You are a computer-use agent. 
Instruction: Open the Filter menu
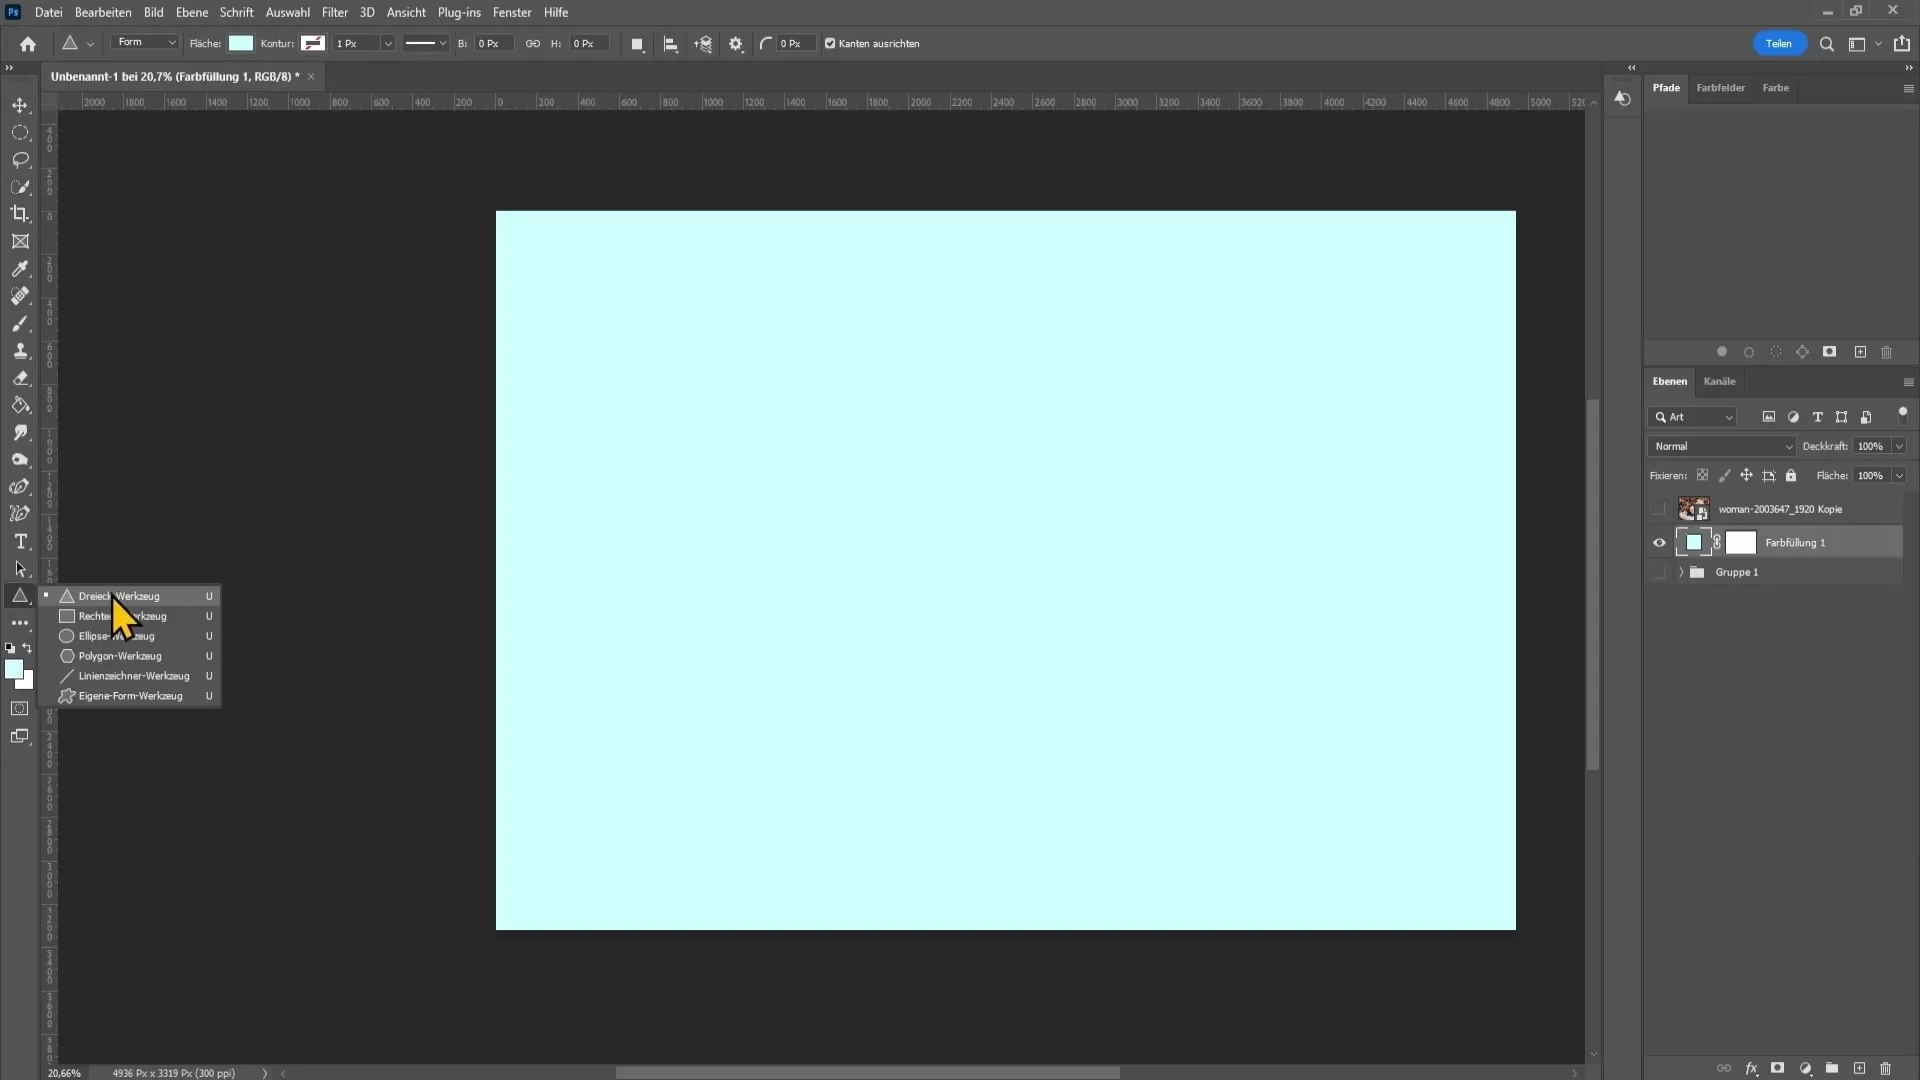tap(335, 12)
